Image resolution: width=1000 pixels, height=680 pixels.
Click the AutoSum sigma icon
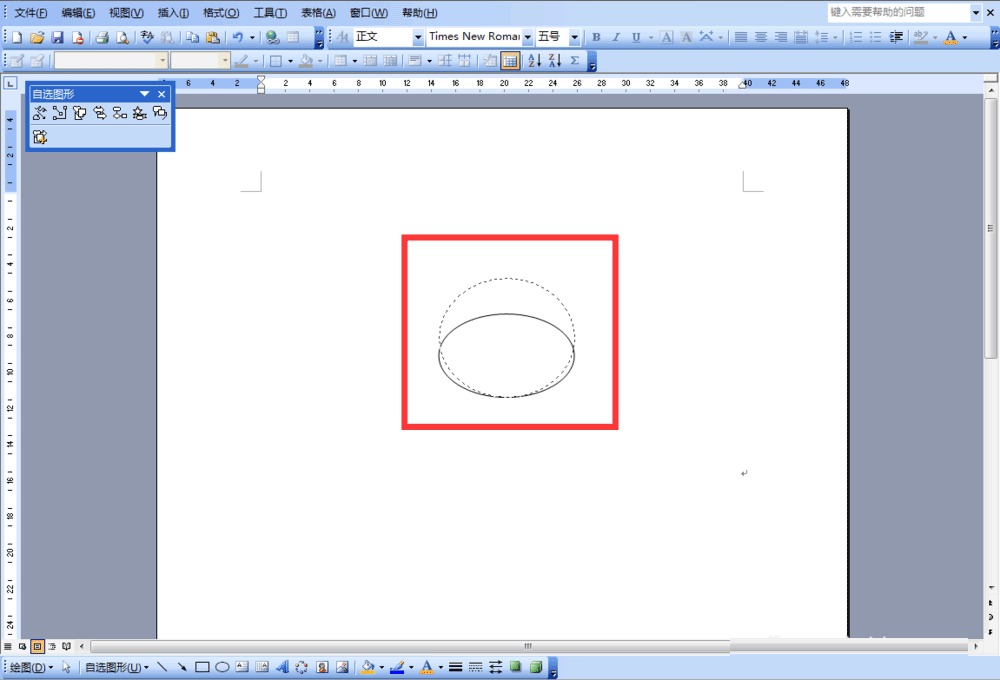point(575,61)
